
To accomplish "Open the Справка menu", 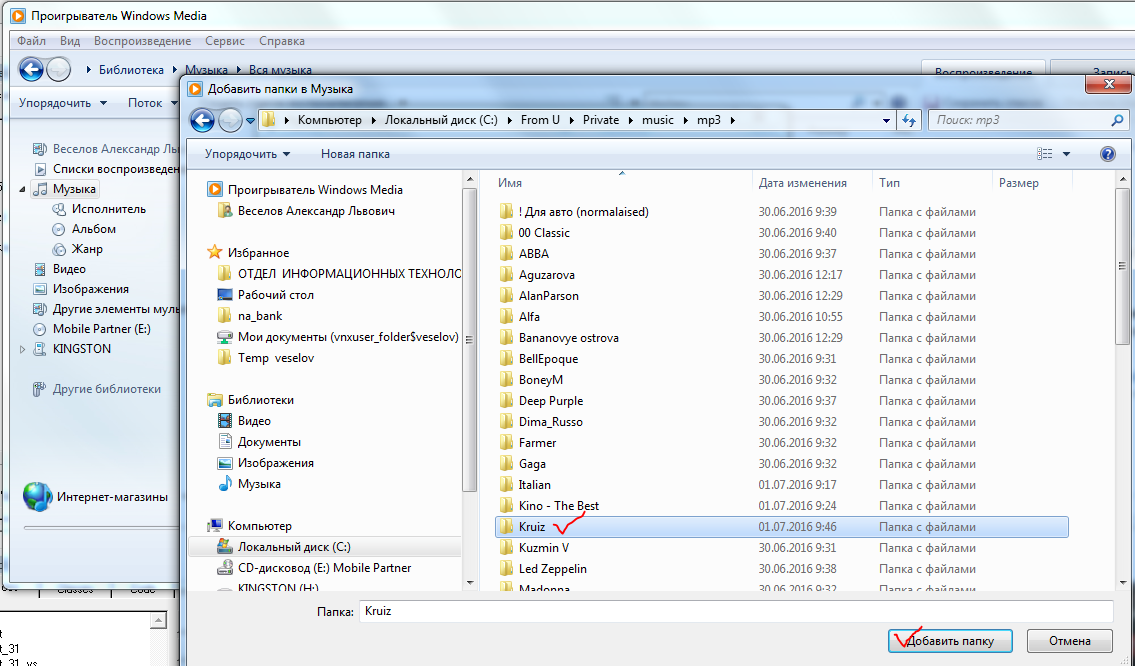I will point(282,41).
